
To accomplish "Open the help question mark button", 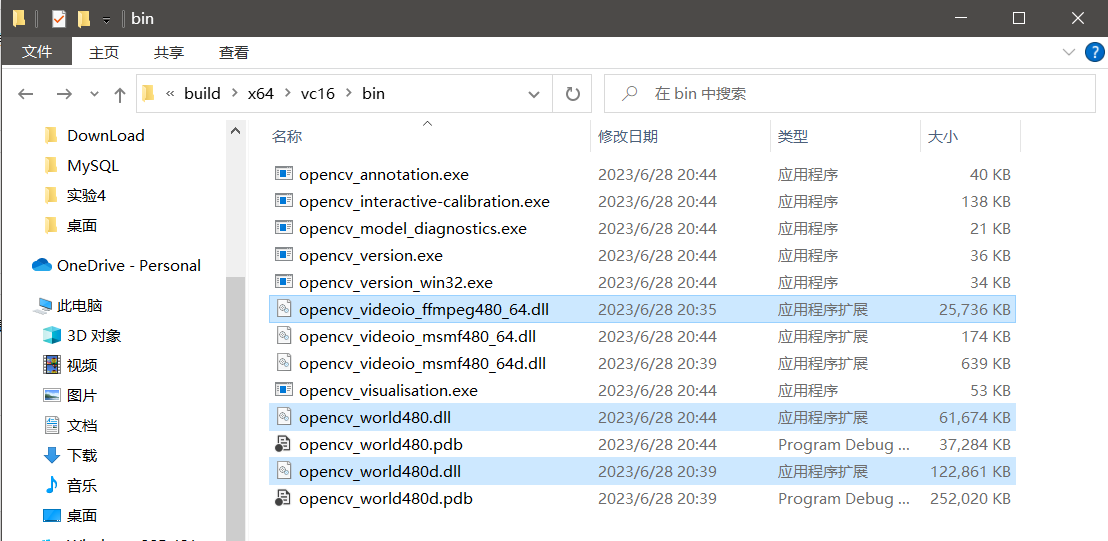I will 1093,52.
